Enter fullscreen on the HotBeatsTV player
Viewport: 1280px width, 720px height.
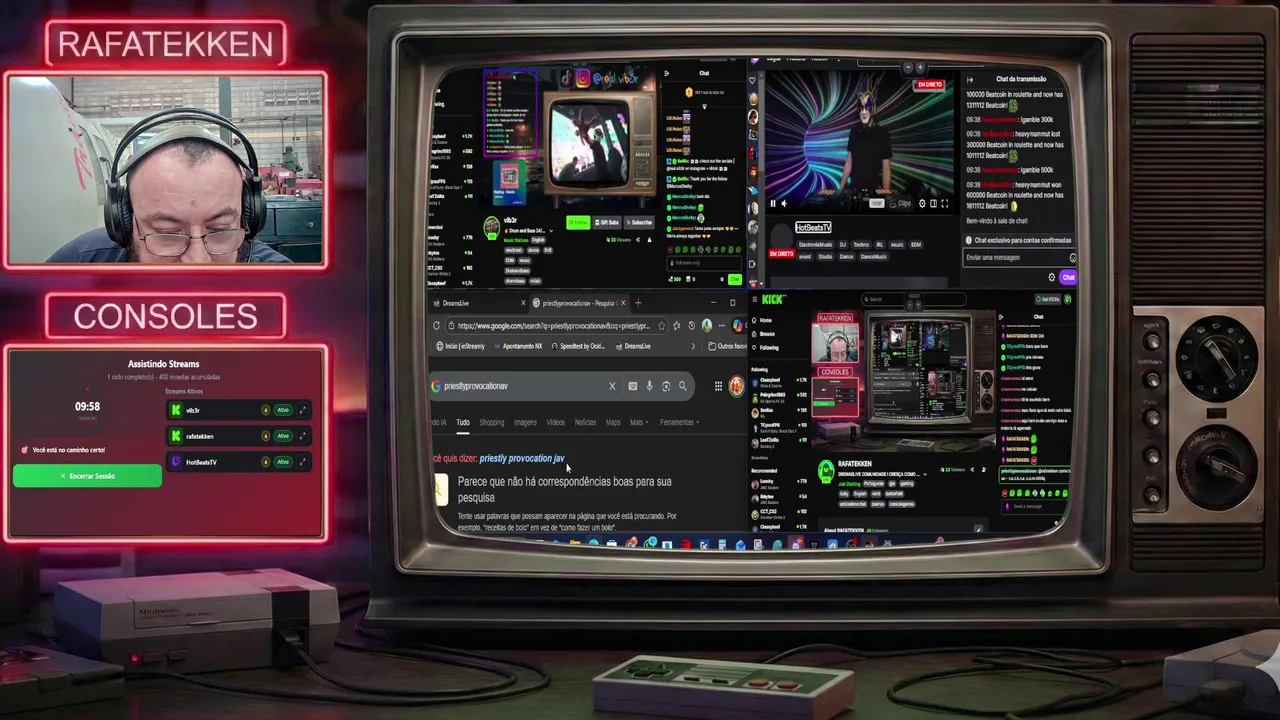945,204
